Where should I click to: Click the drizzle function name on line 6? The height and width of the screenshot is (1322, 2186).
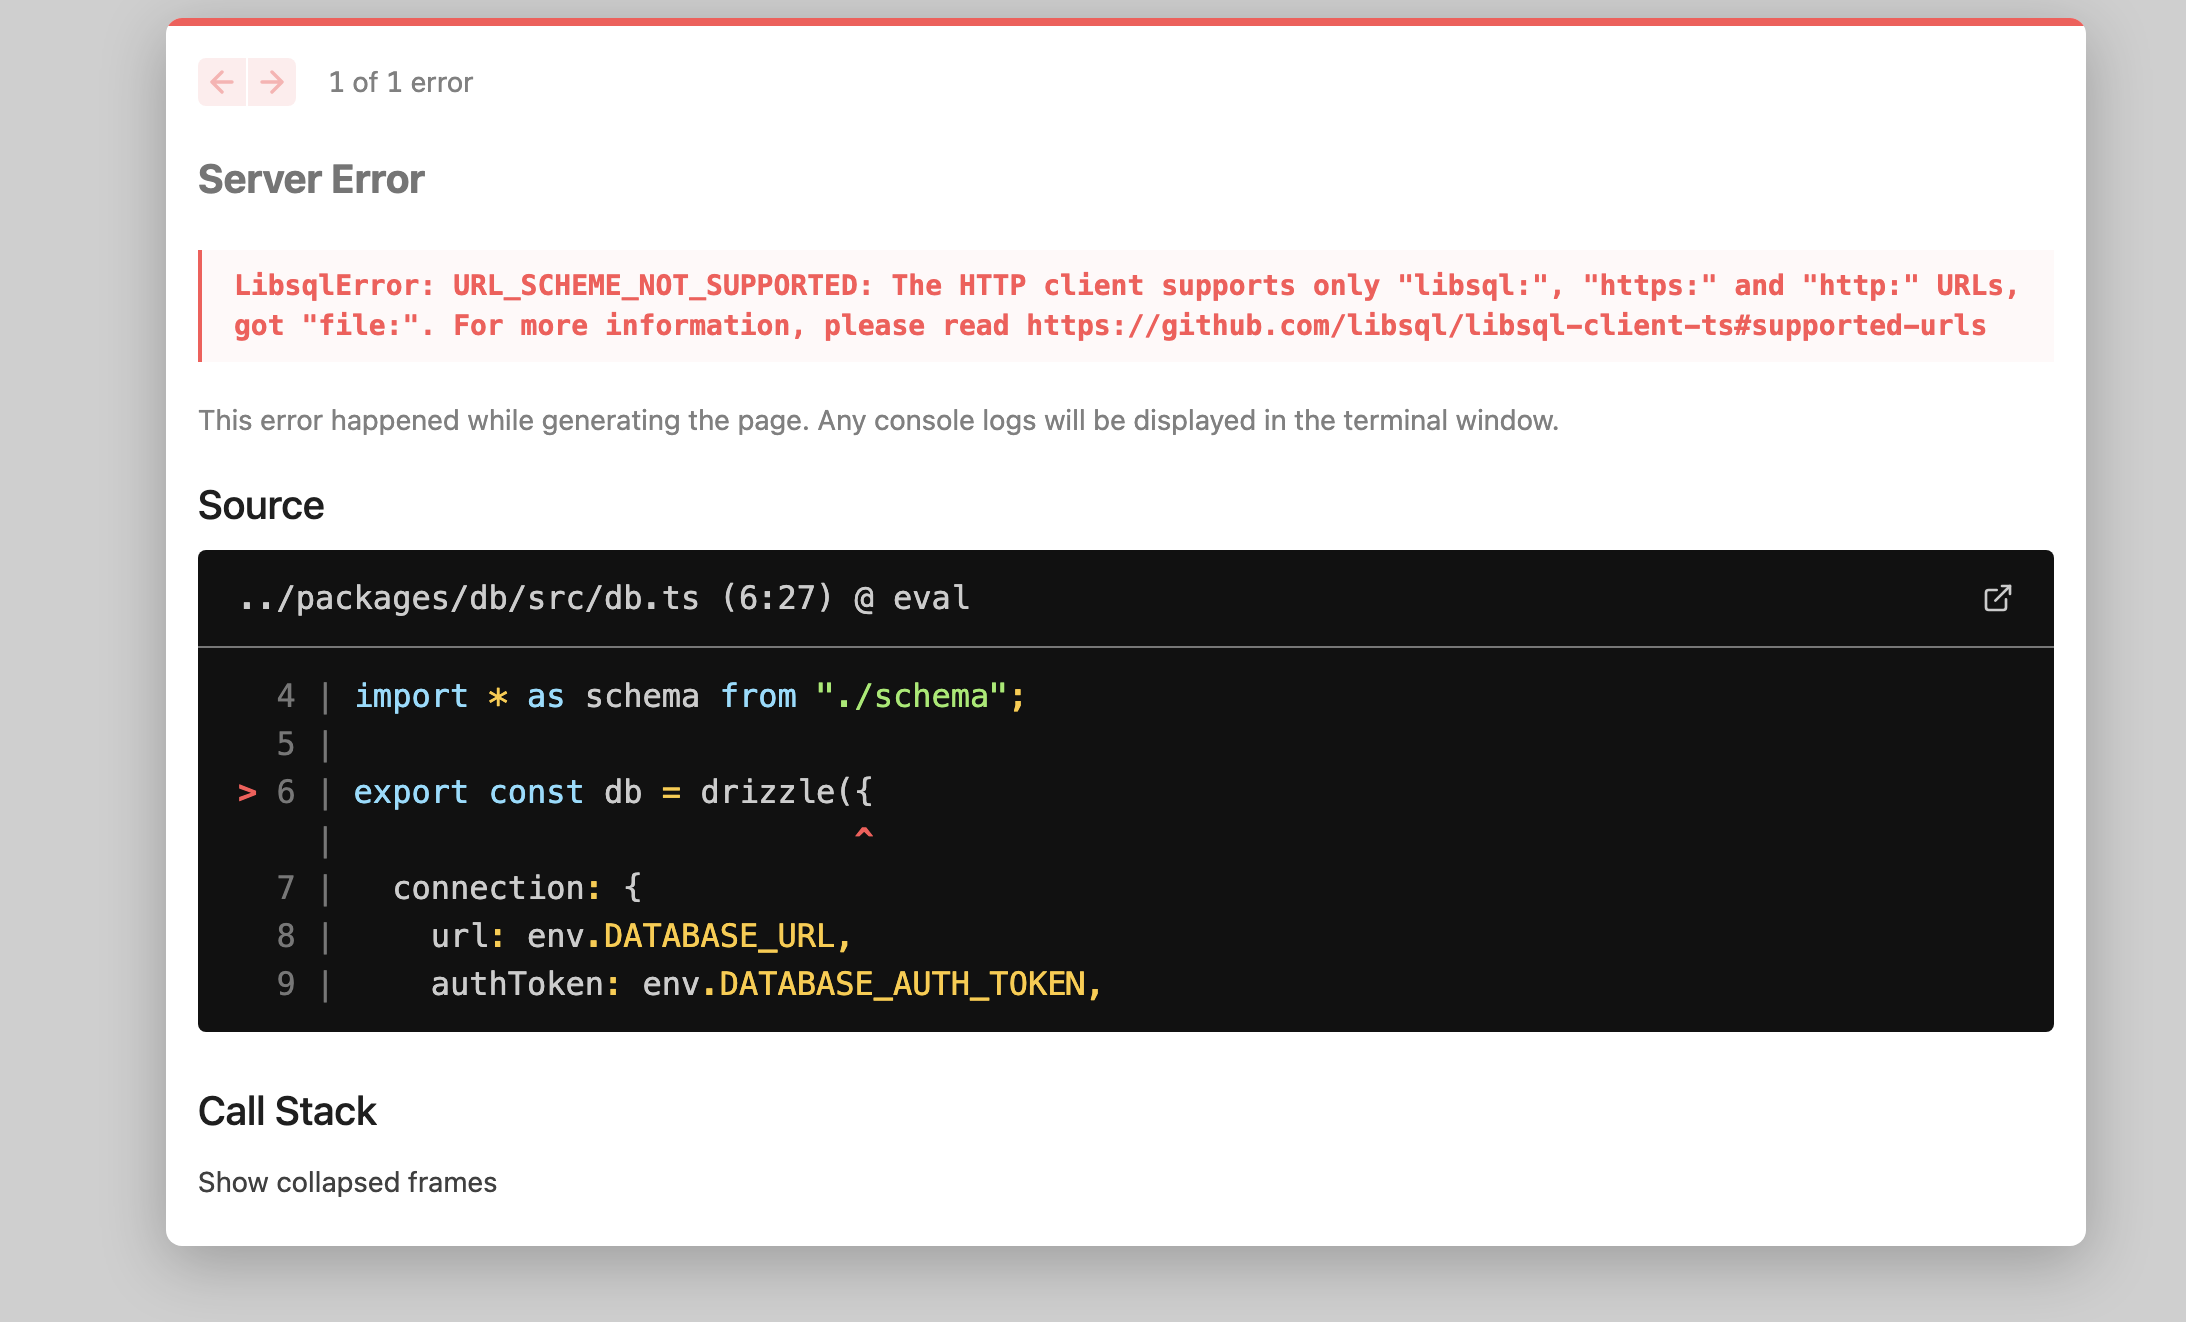tap(767, 792)
